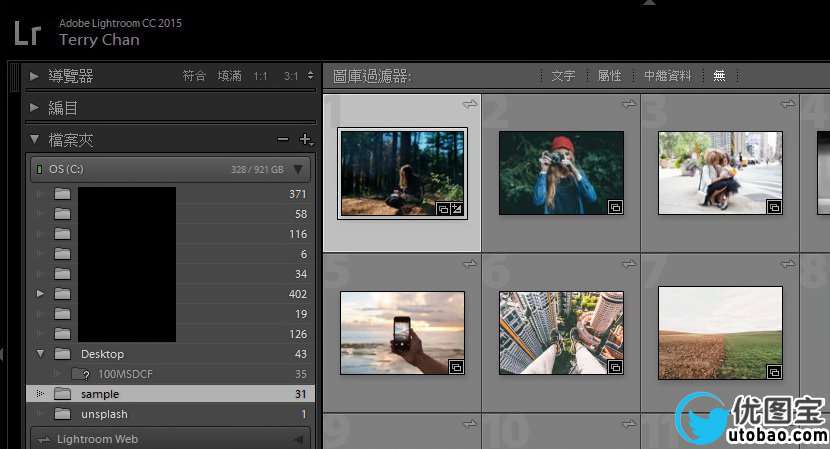Click the sync arrow icon on cell 7
The image size is (830, 449).
click(x=788, y=264)
